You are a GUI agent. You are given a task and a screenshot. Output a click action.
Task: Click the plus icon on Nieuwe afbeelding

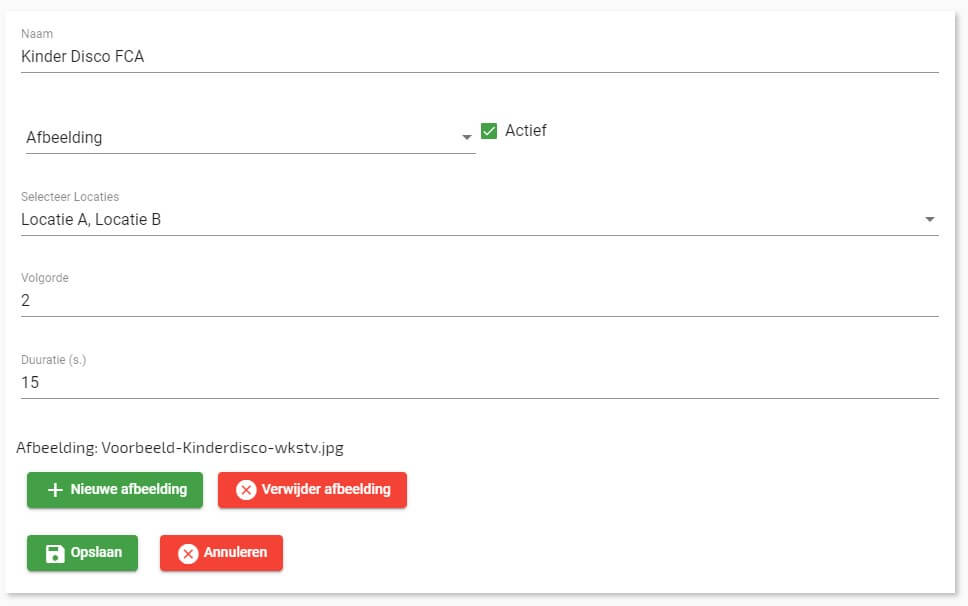[56, 490]
